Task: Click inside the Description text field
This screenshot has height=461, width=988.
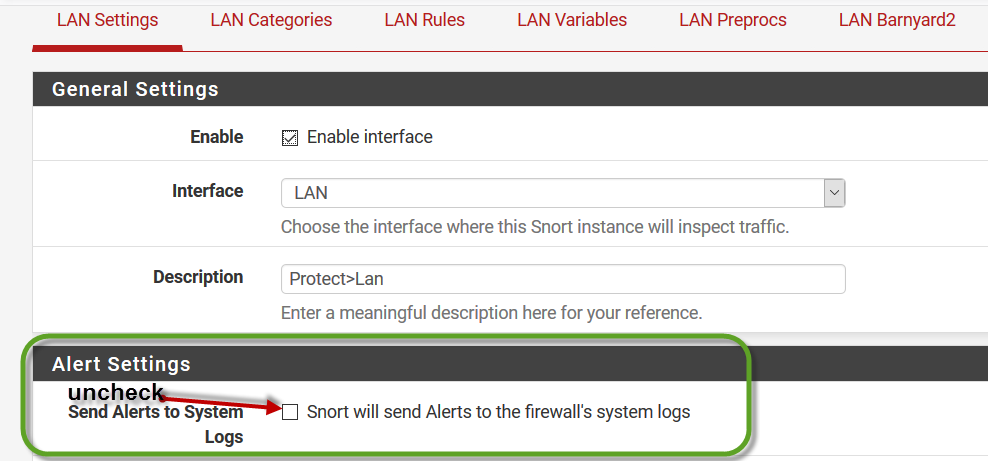Action: pyautogui.click(x=563, y=279)
